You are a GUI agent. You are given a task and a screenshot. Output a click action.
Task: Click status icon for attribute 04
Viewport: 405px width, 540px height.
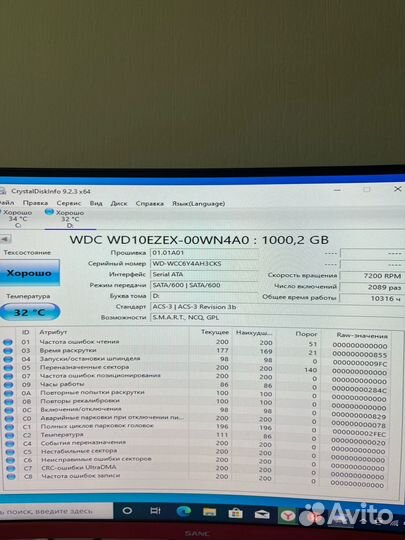pyautogui.click(x=8, y=359)
